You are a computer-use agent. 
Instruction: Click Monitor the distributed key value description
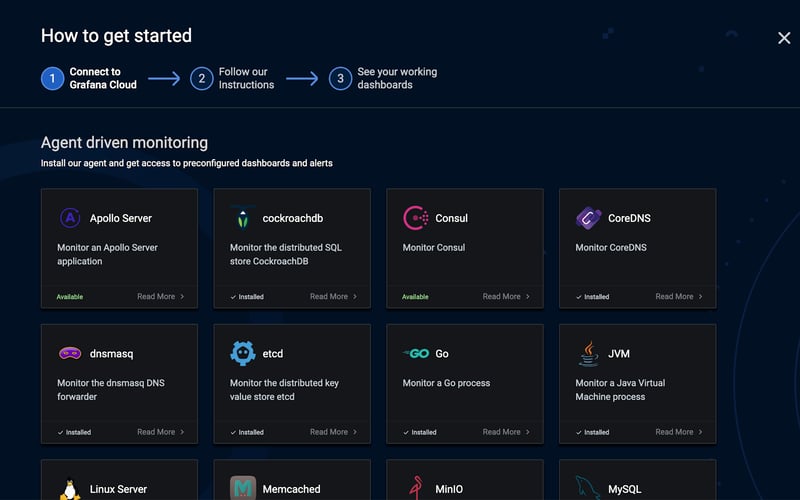pyautogui.click(x=284, y=390)
